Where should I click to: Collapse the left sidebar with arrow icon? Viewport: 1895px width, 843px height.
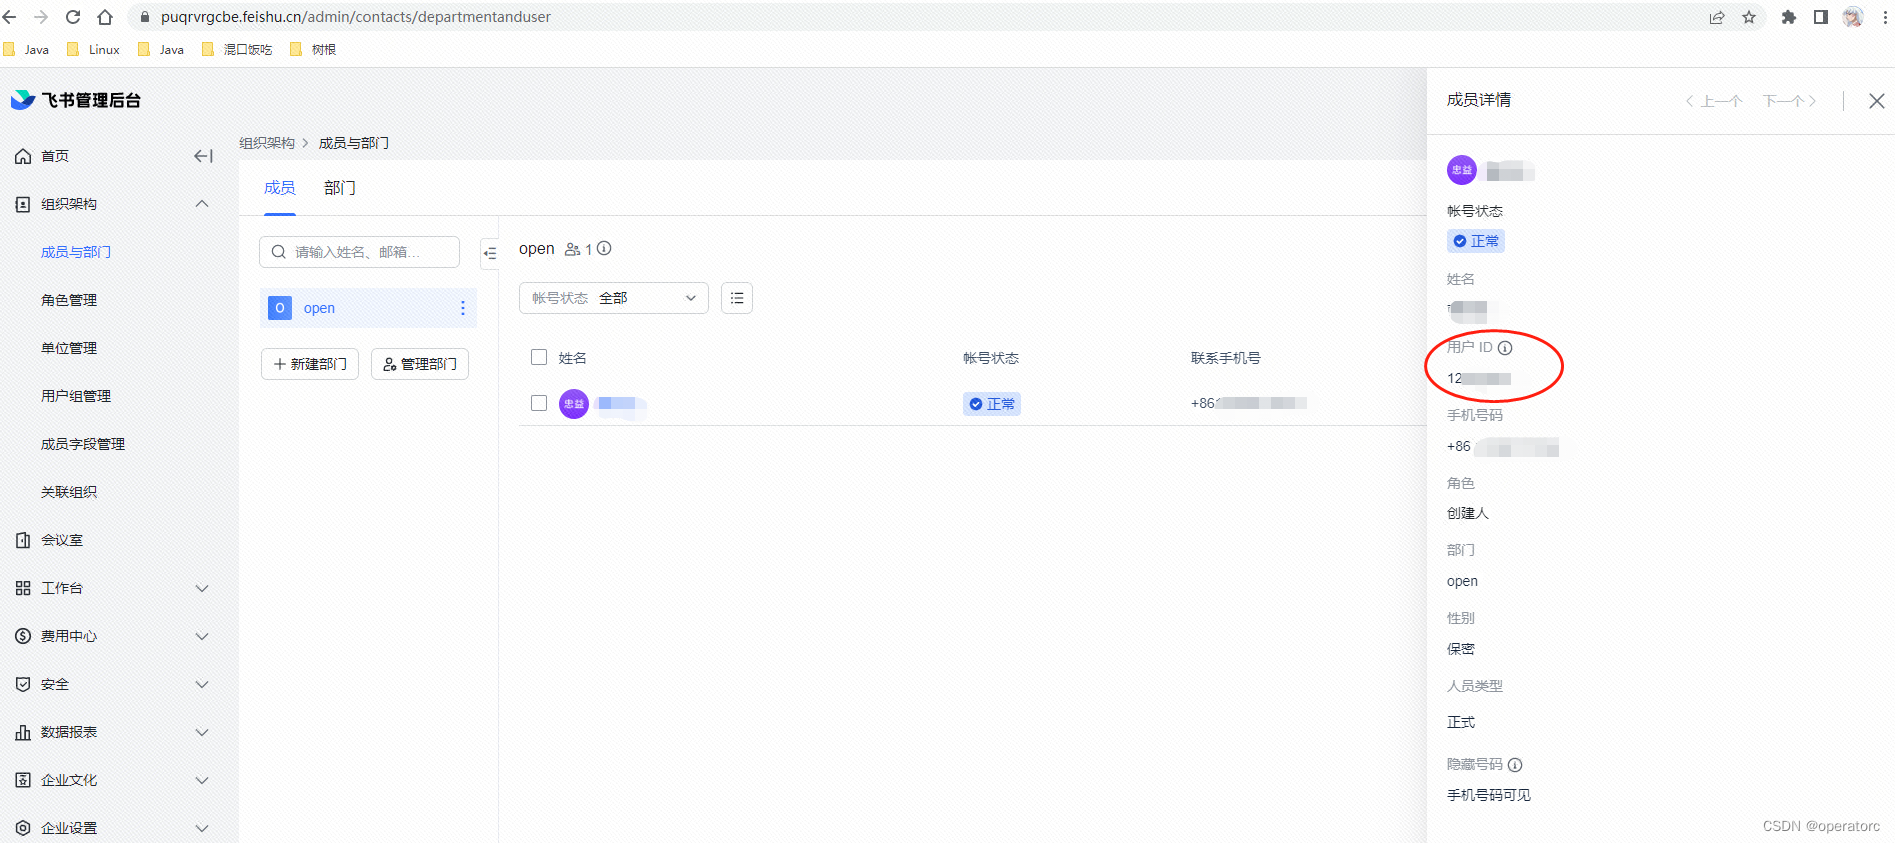(203, 156)
